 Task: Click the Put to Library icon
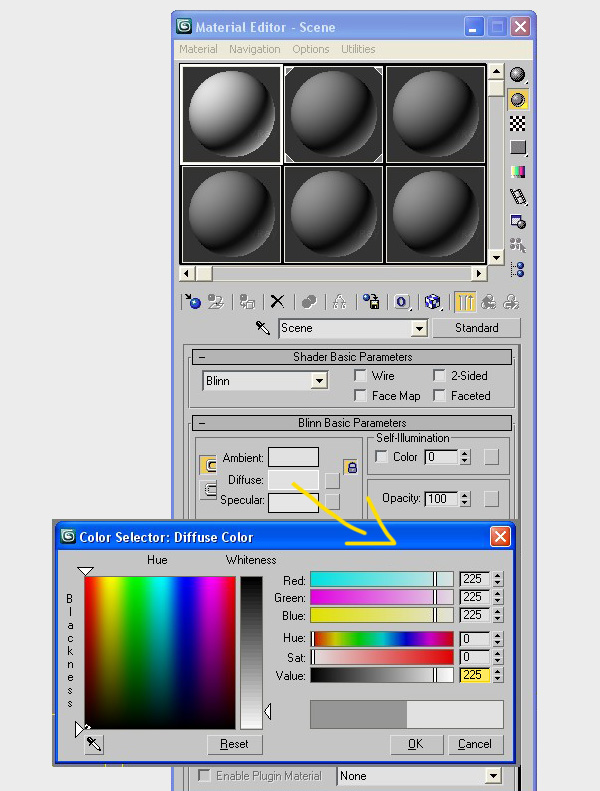tap(371, 301)
